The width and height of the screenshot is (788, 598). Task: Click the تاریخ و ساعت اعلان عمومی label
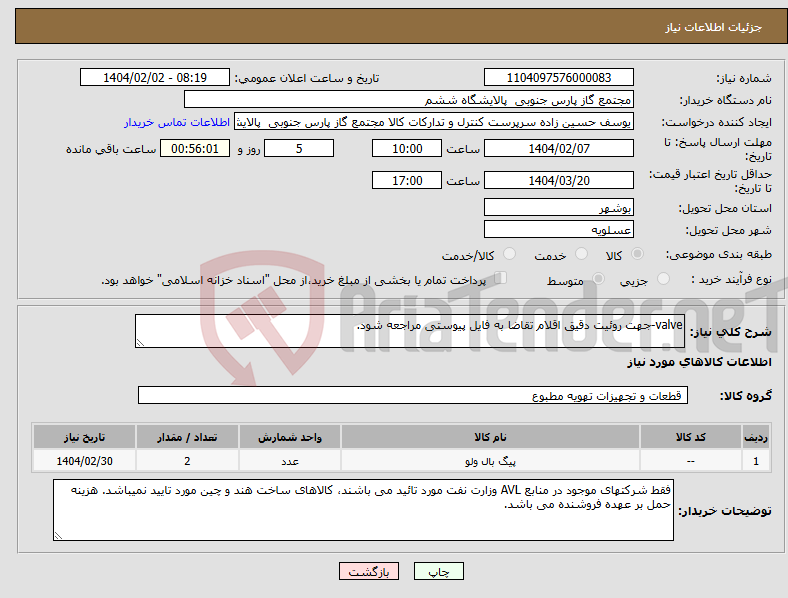pyautogui.click(x=307, y=78)
